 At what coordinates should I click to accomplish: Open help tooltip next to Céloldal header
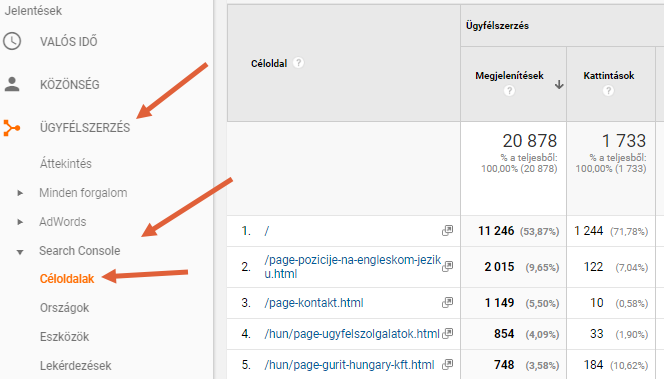pos(298,63)
